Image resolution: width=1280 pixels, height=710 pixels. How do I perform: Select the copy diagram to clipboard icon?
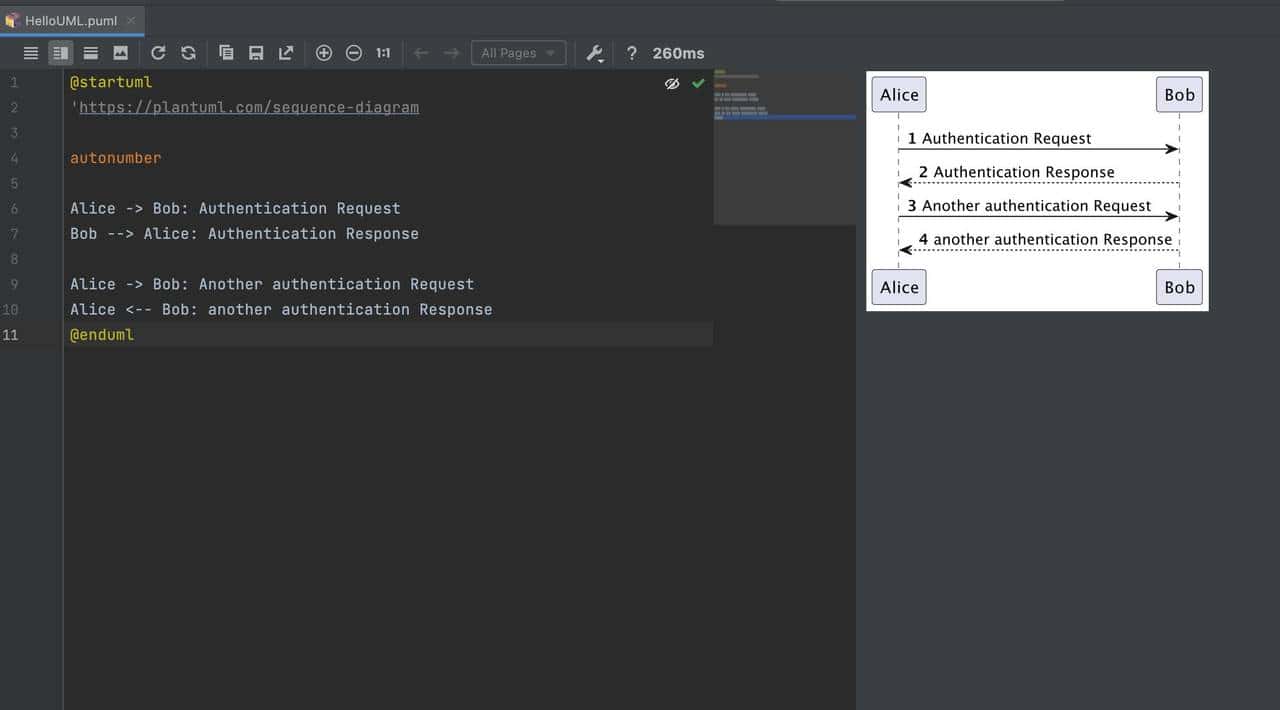[x=226, y=53]
